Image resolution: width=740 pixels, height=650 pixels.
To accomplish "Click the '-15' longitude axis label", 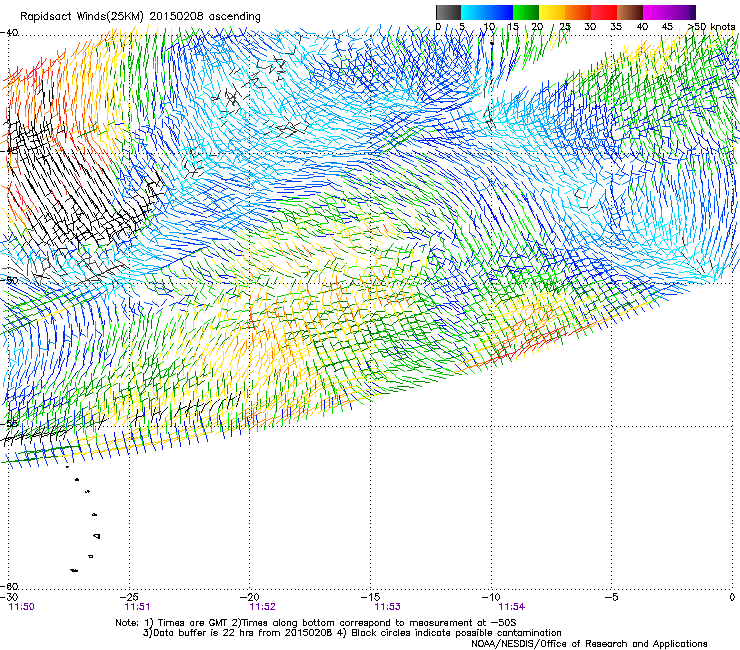I will pos(370,597).
